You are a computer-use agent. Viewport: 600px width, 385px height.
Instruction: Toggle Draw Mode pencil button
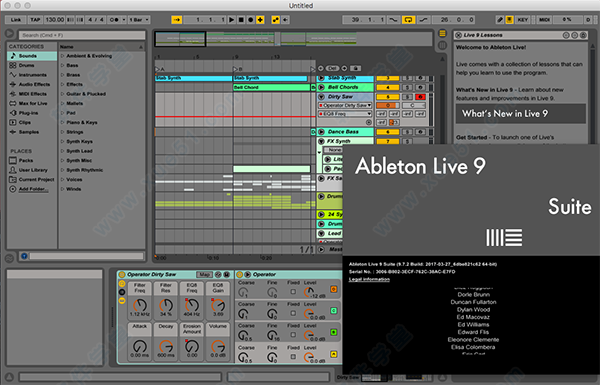[500, 20]
